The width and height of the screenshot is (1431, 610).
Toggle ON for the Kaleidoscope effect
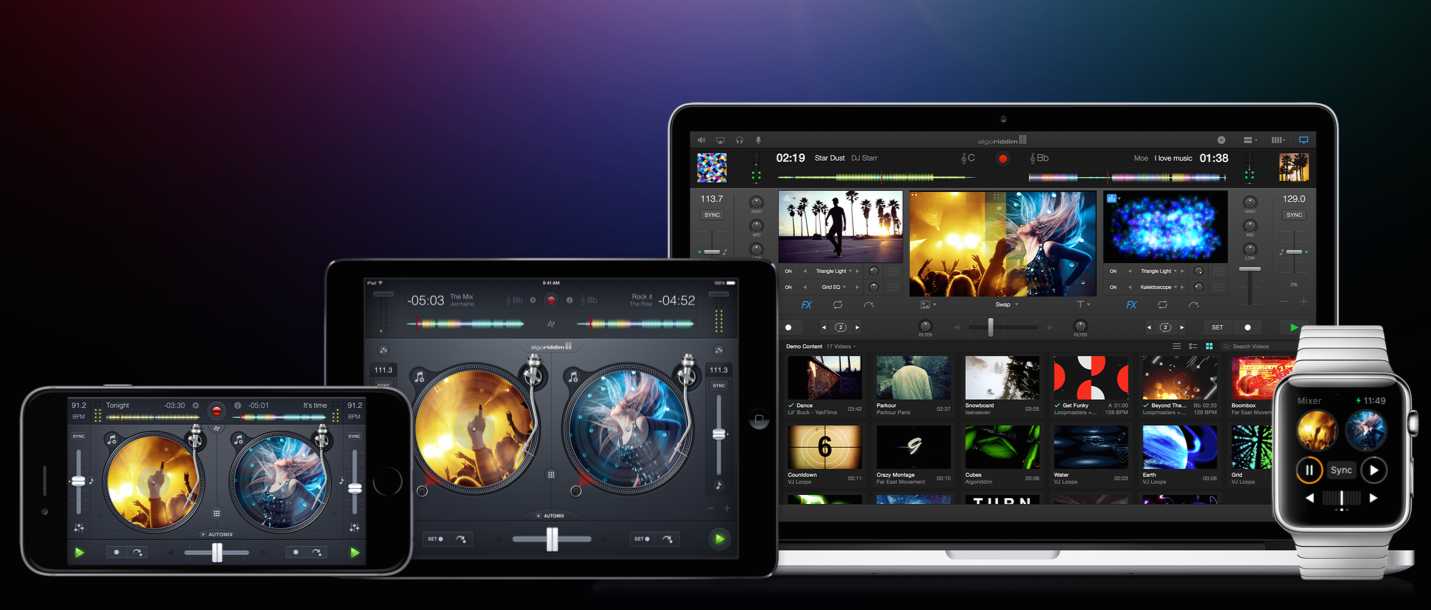pos(1112,287)
